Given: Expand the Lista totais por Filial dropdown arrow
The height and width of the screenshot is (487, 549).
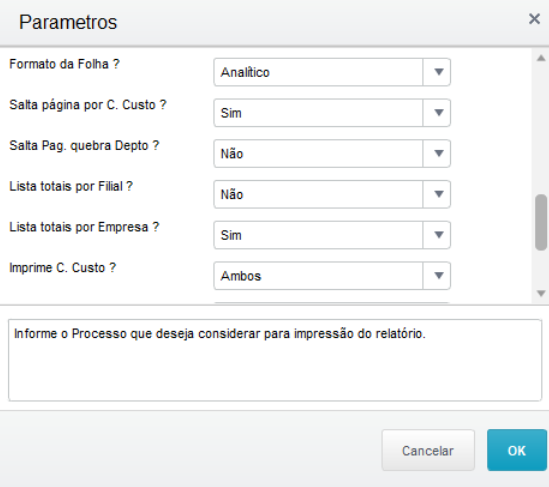Looking at the screenshot, I should 437,194.
